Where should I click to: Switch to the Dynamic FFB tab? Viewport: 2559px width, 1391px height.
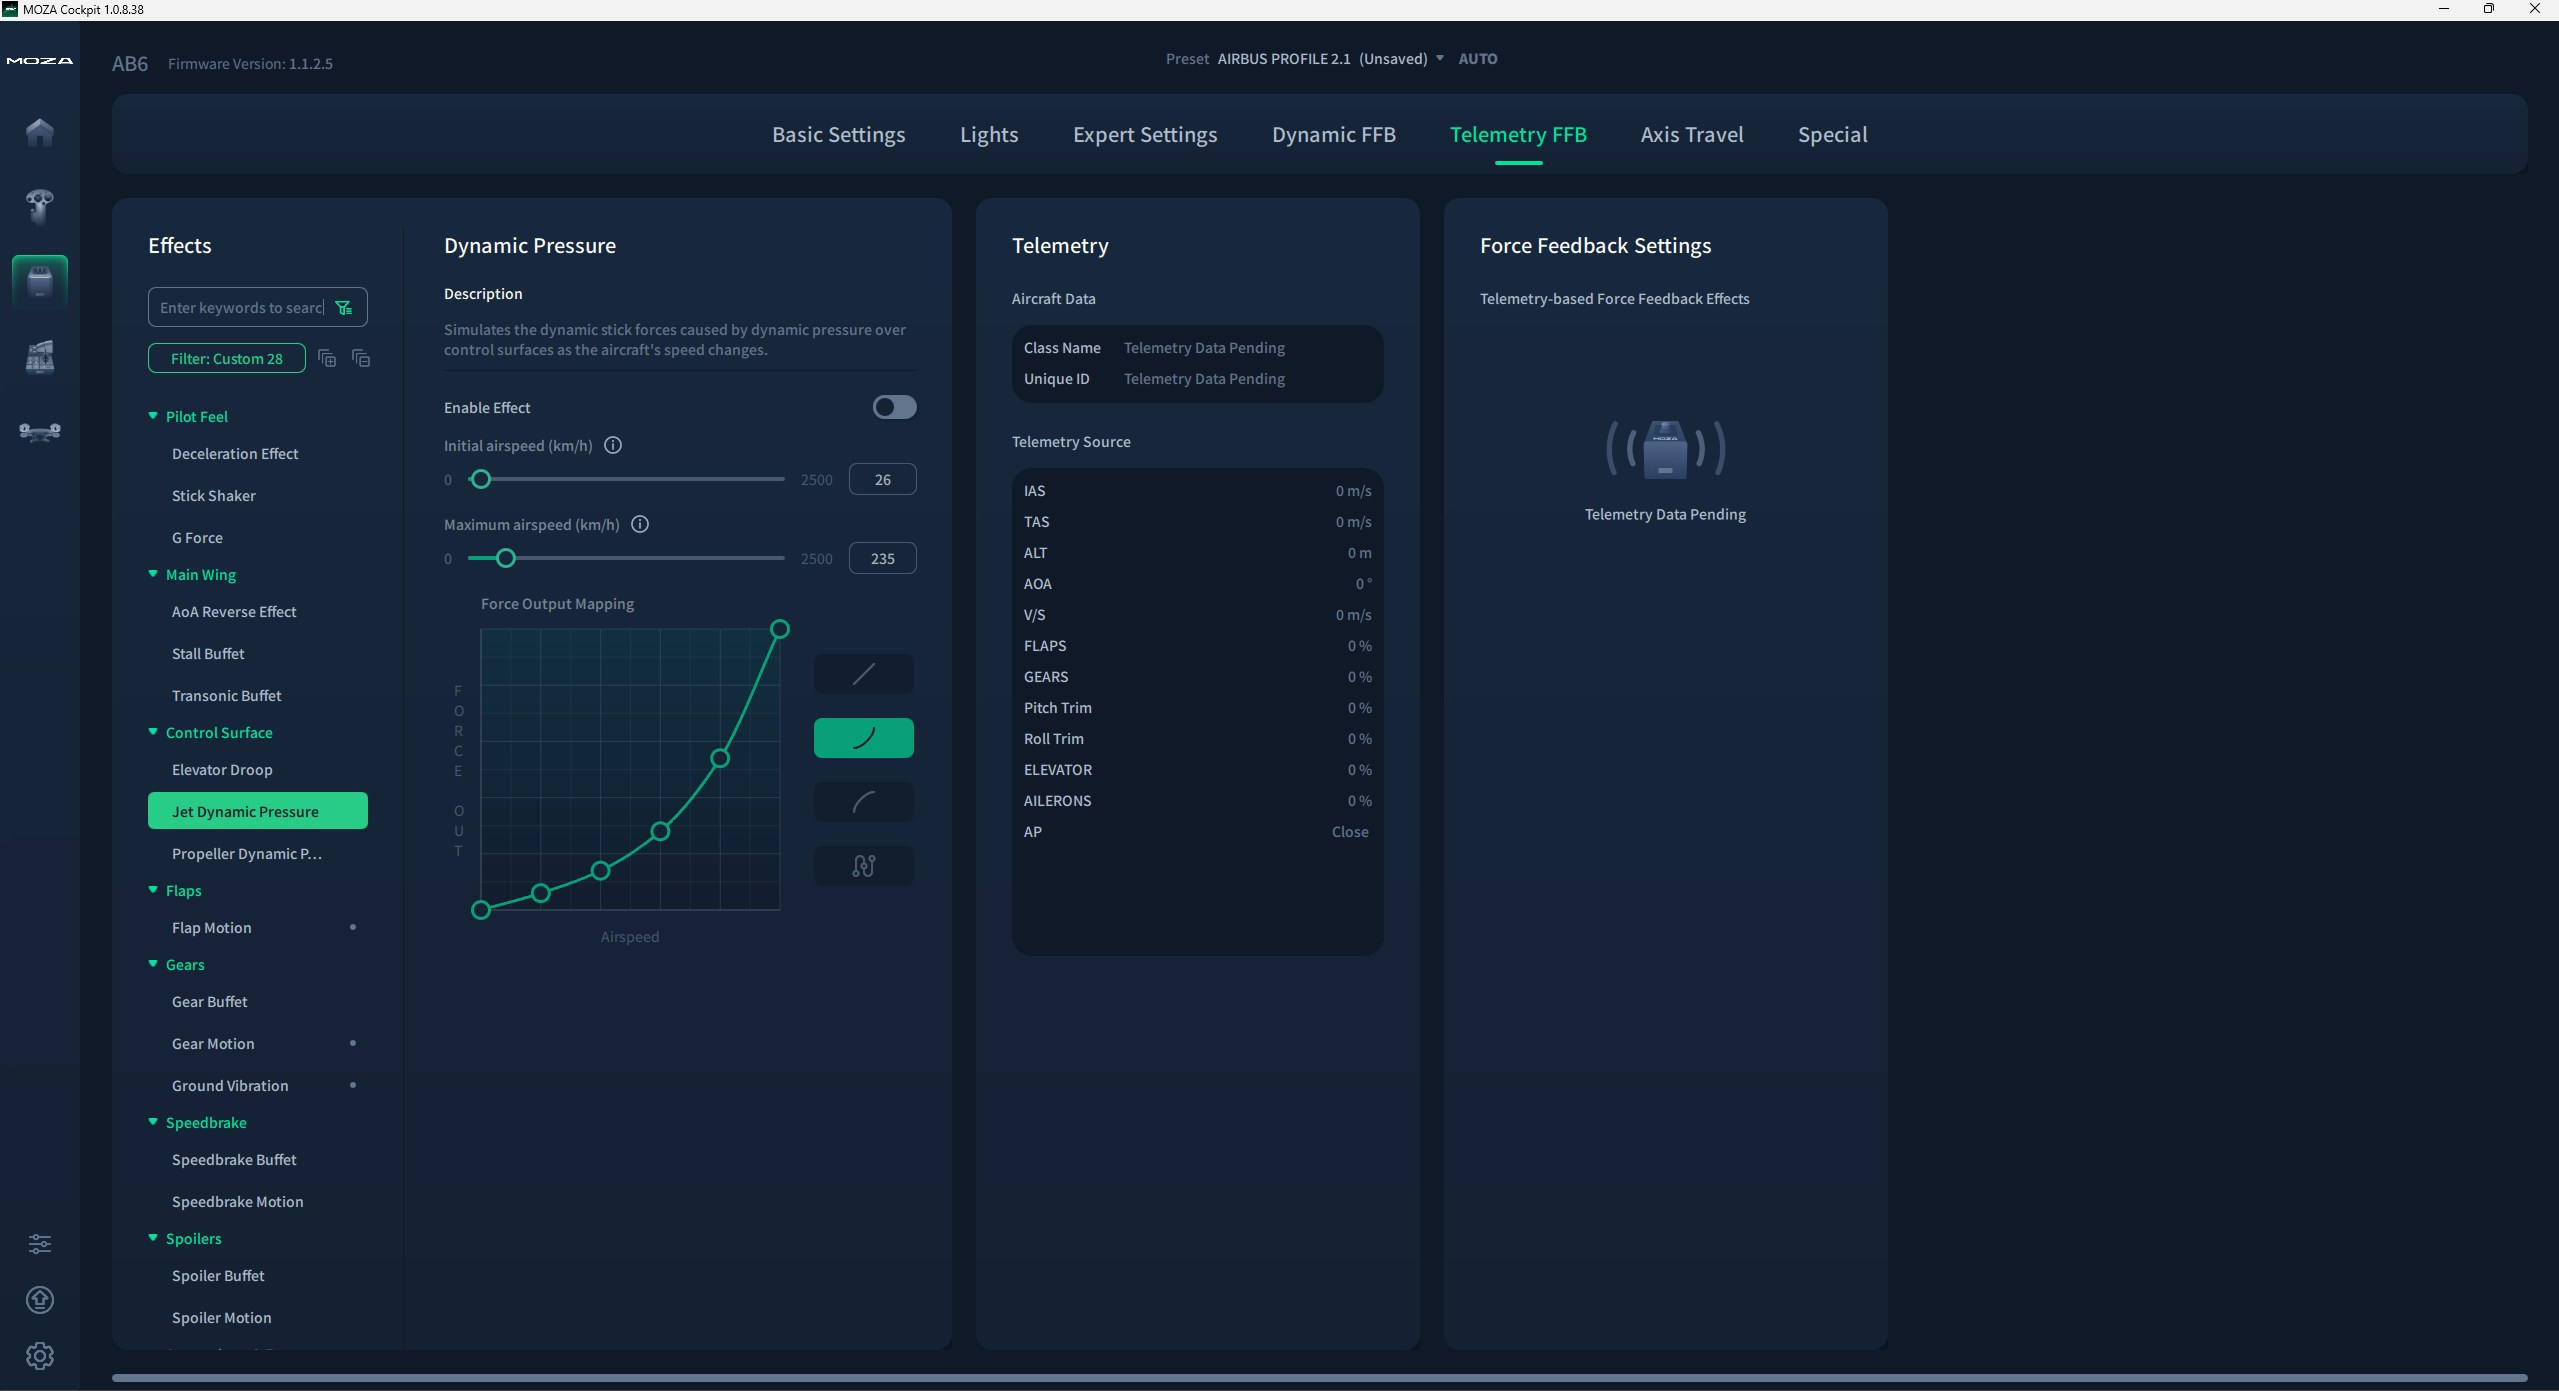[1333, 134]
